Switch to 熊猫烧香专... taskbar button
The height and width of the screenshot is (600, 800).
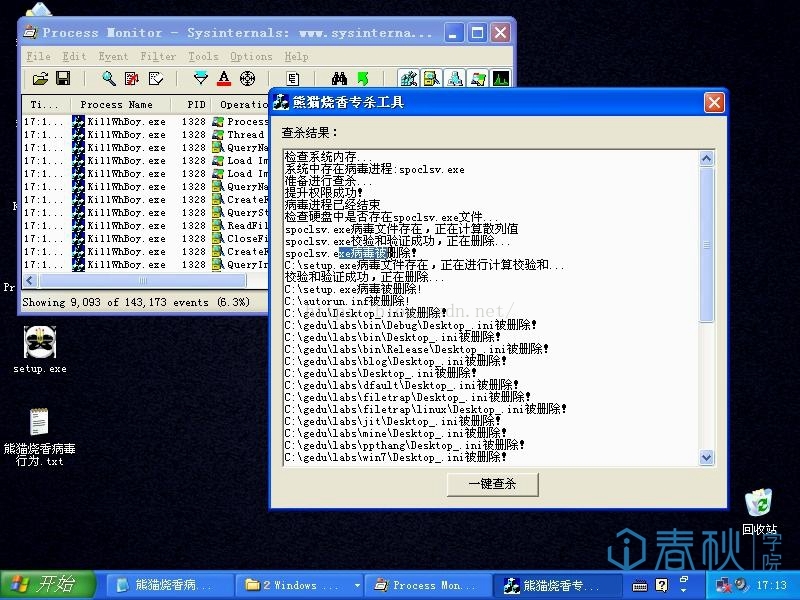(557, 585)
